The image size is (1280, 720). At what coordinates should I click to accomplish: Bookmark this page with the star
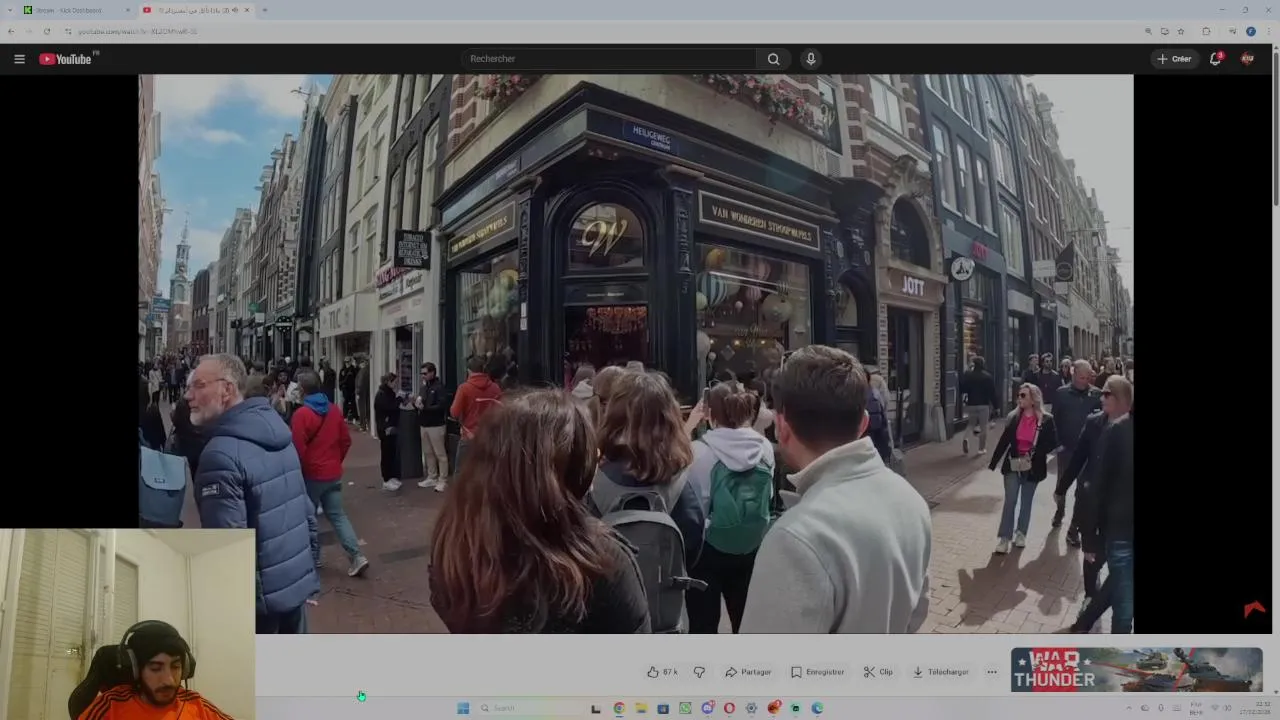[1181, 31]
